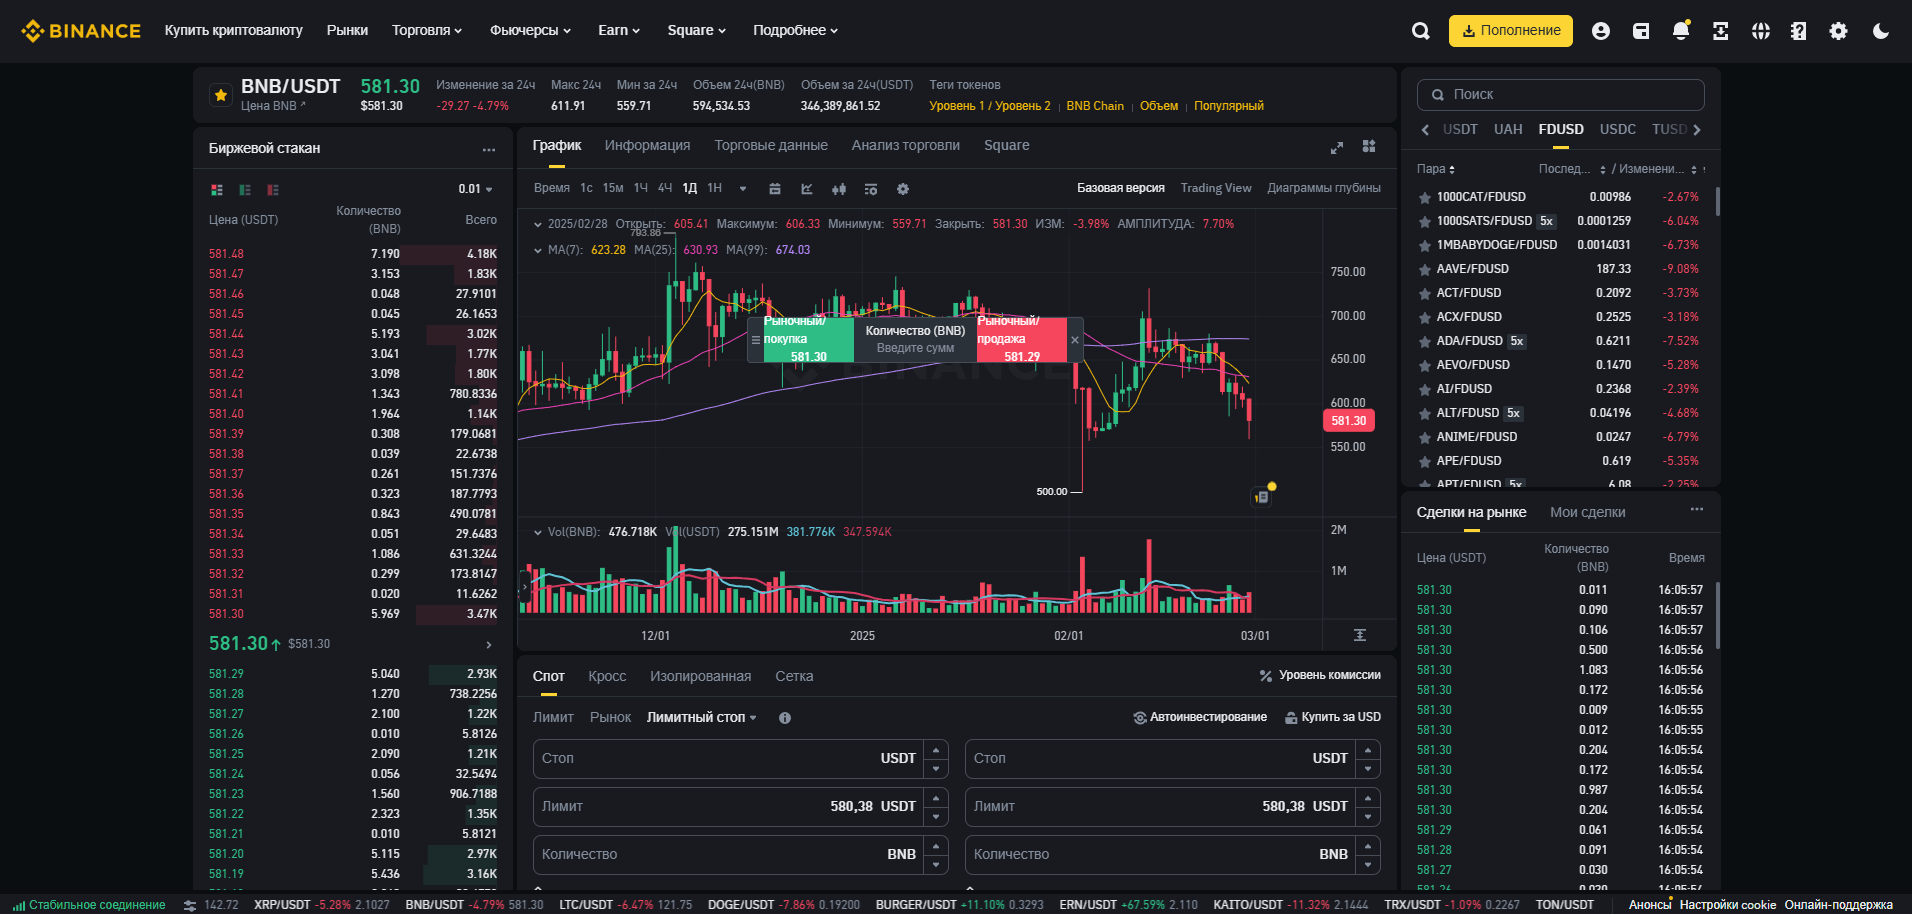1912x914 pixels.
Task: Open order book three-dot menu
Action: click(488, 149)
